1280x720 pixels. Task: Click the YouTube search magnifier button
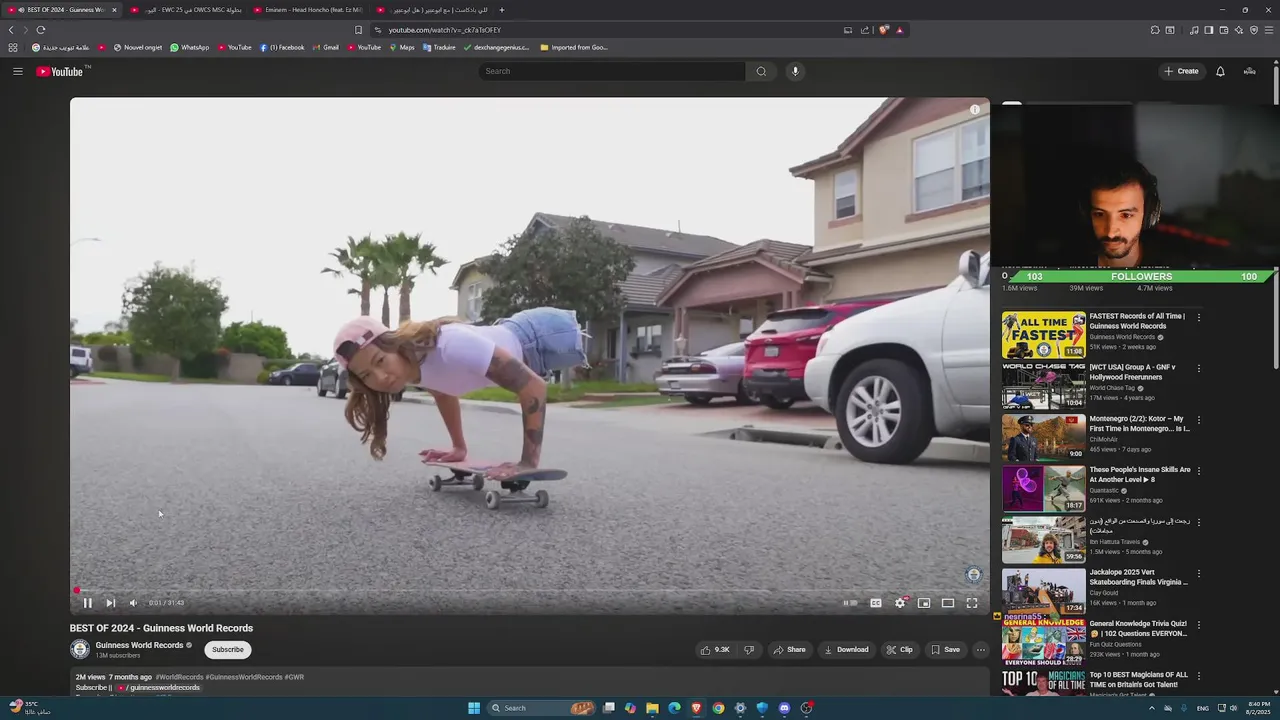(x=761, y=71)
